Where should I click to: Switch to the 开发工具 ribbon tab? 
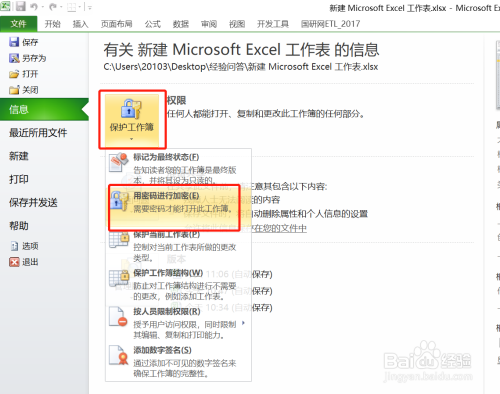coord(273,24)
